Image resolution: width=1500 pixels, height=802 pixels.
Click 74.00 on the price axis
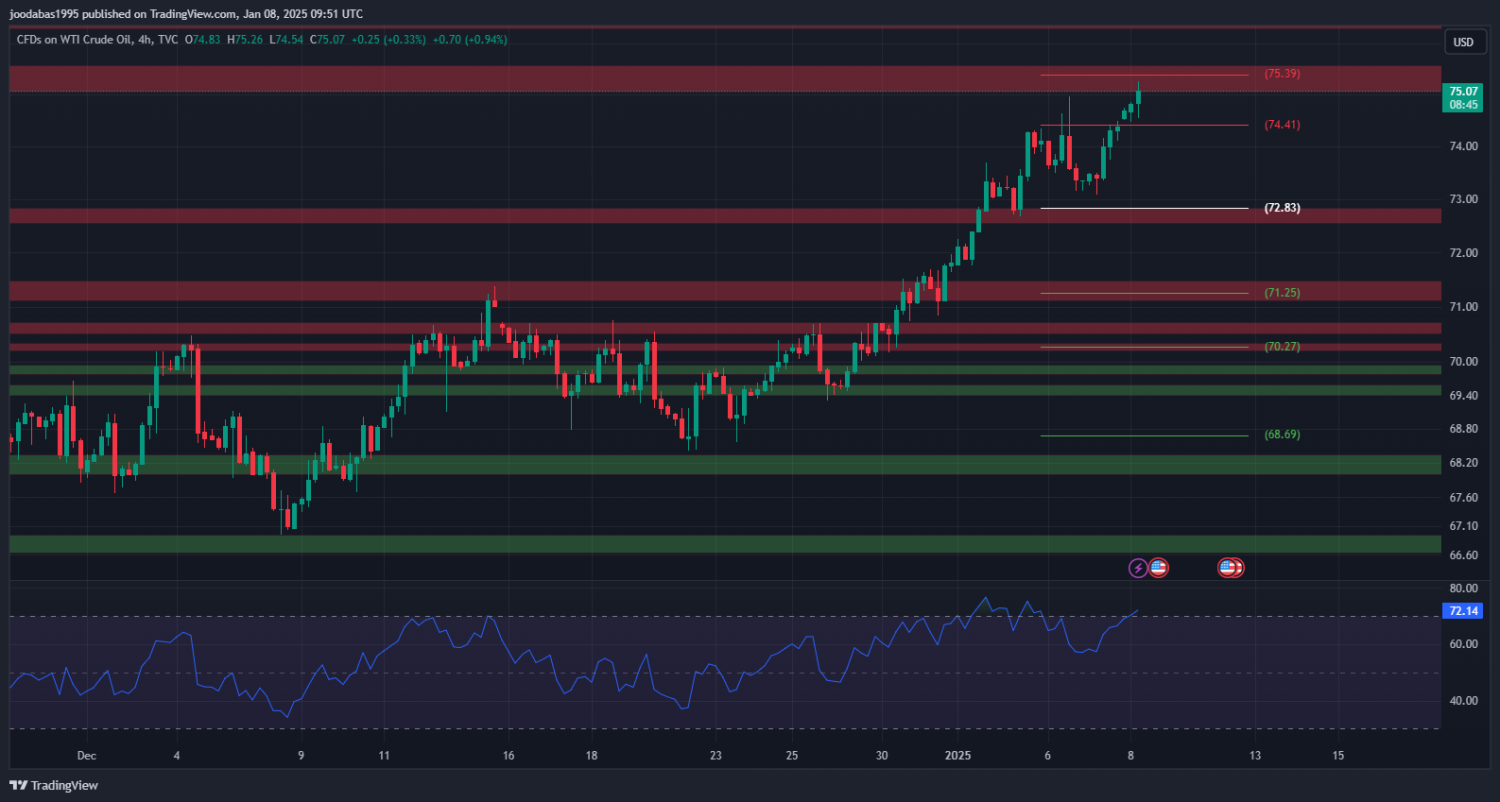[x=1463, y=146]
